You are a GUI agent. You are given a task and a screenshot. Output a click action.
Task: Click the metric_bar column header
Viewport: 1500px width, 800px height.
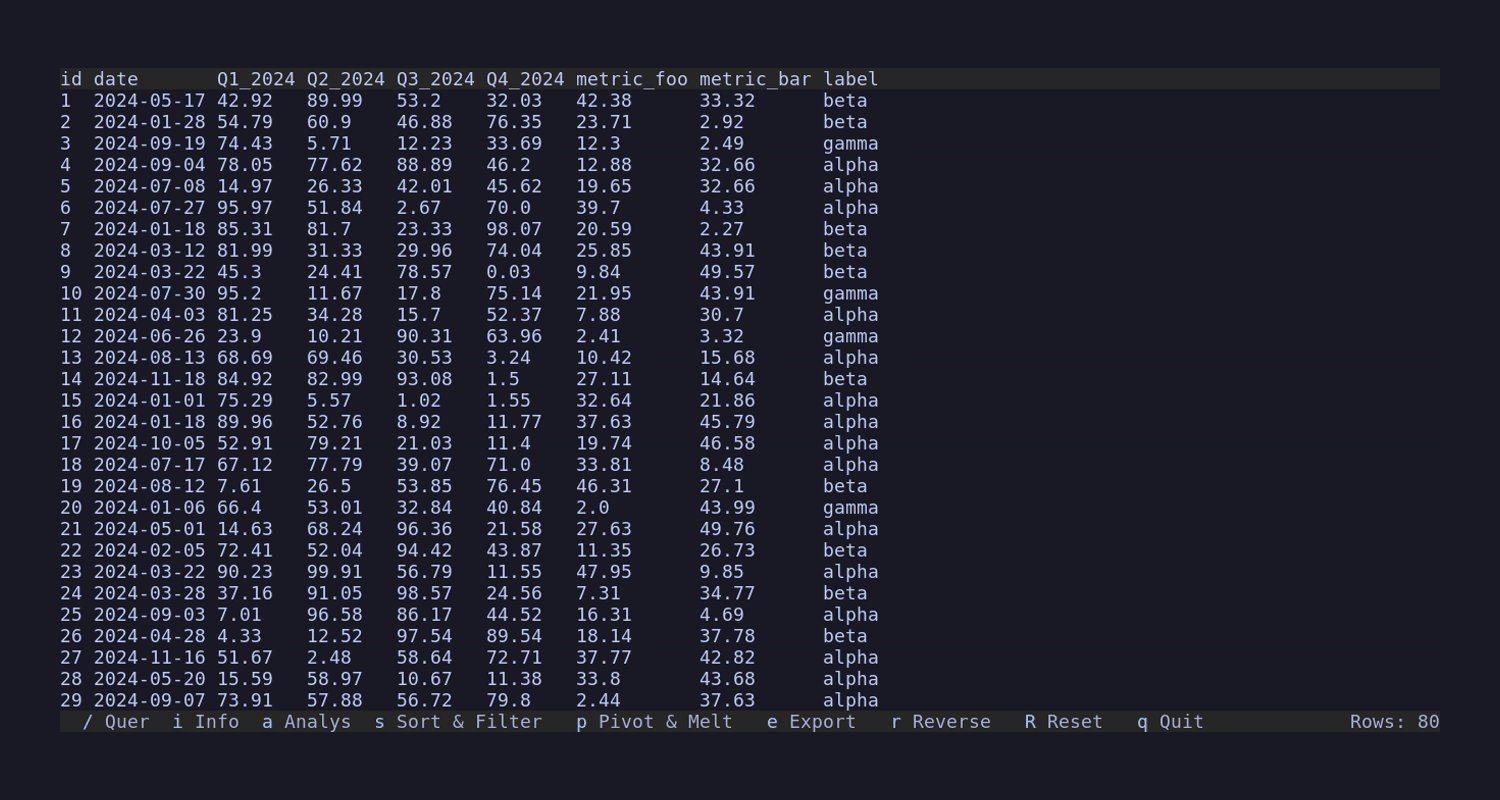click(x=755, y=79)
